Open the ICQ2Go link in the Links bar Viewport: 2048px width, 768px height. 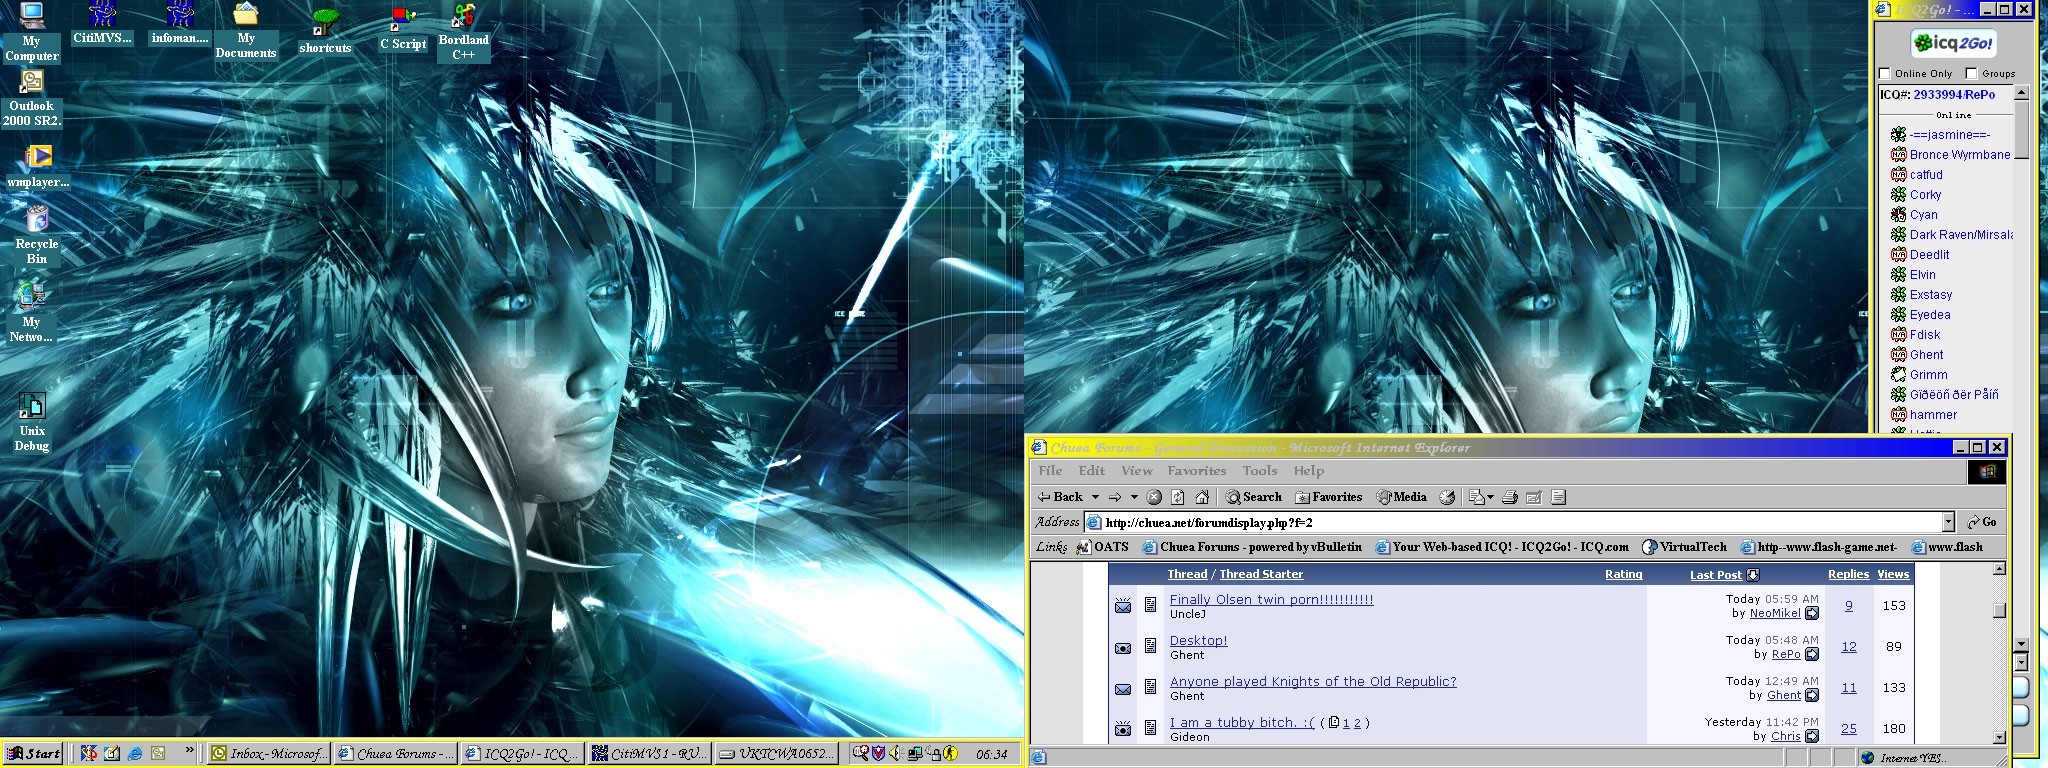coord(1502,547)
